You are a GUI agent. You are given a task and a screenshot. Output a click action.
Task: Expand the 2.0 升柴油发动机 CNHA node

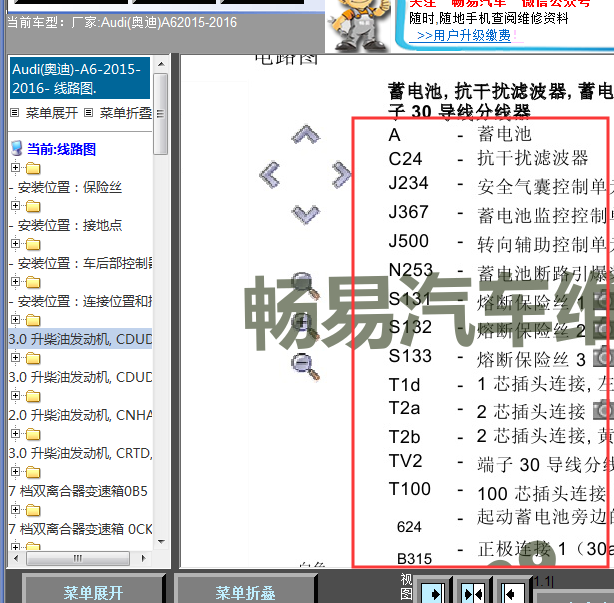point(15,395)
